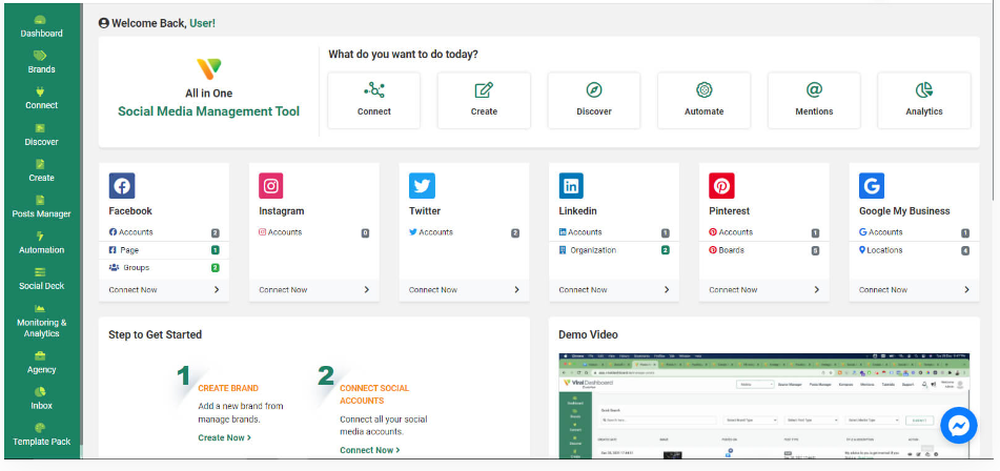Click the Monitoring & Analytics chart icon
This screenshot has width=1000, height=471.
click(40, 308)
